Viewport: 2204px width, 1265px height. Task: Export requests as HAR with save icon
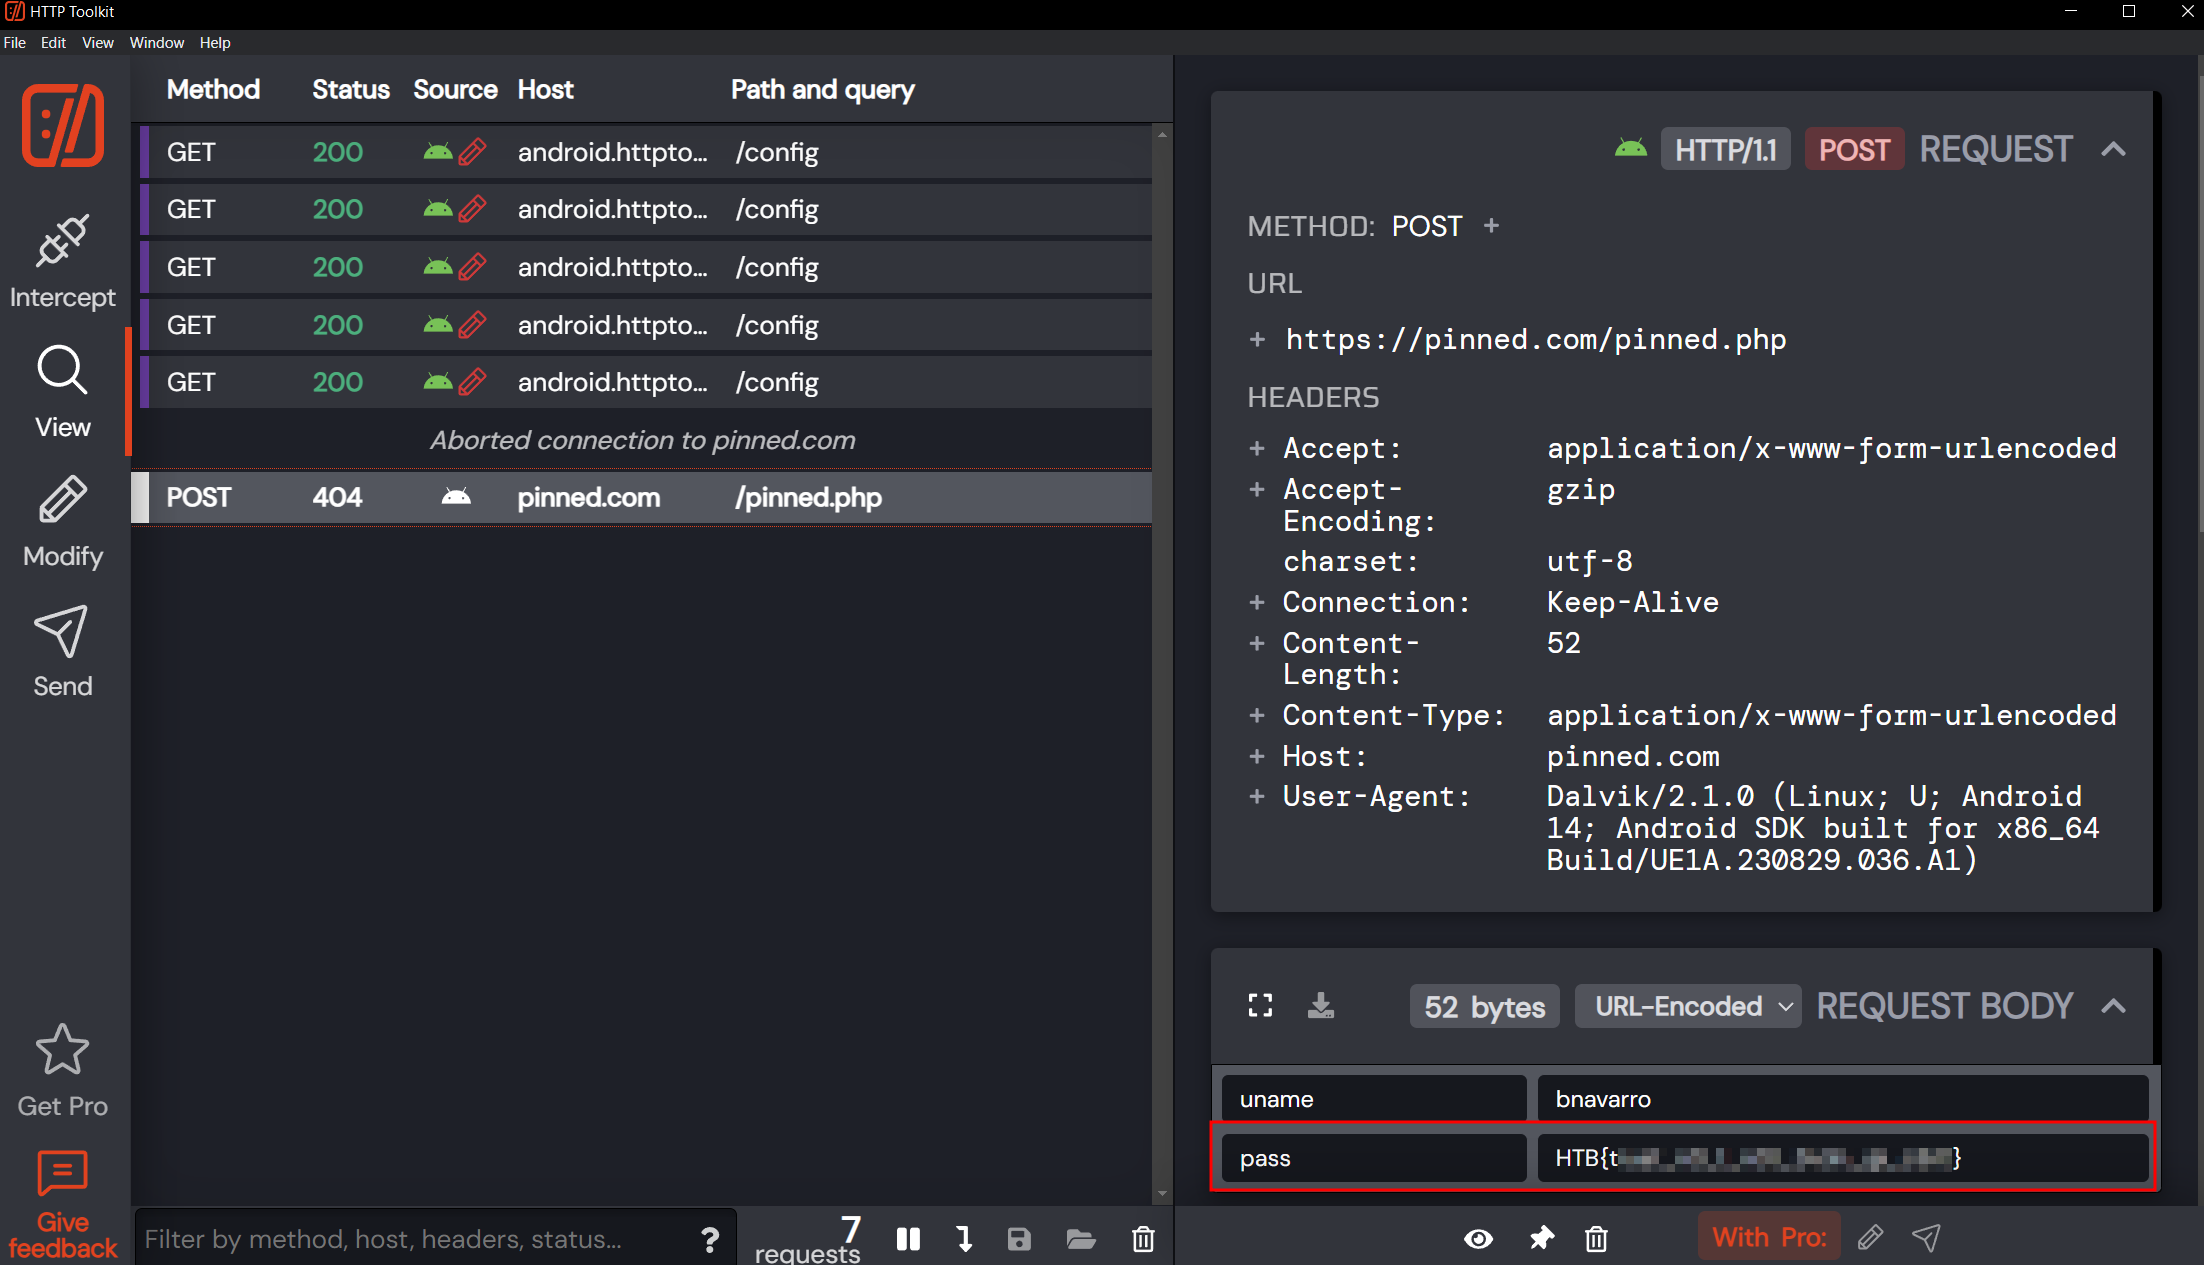1019,1240
